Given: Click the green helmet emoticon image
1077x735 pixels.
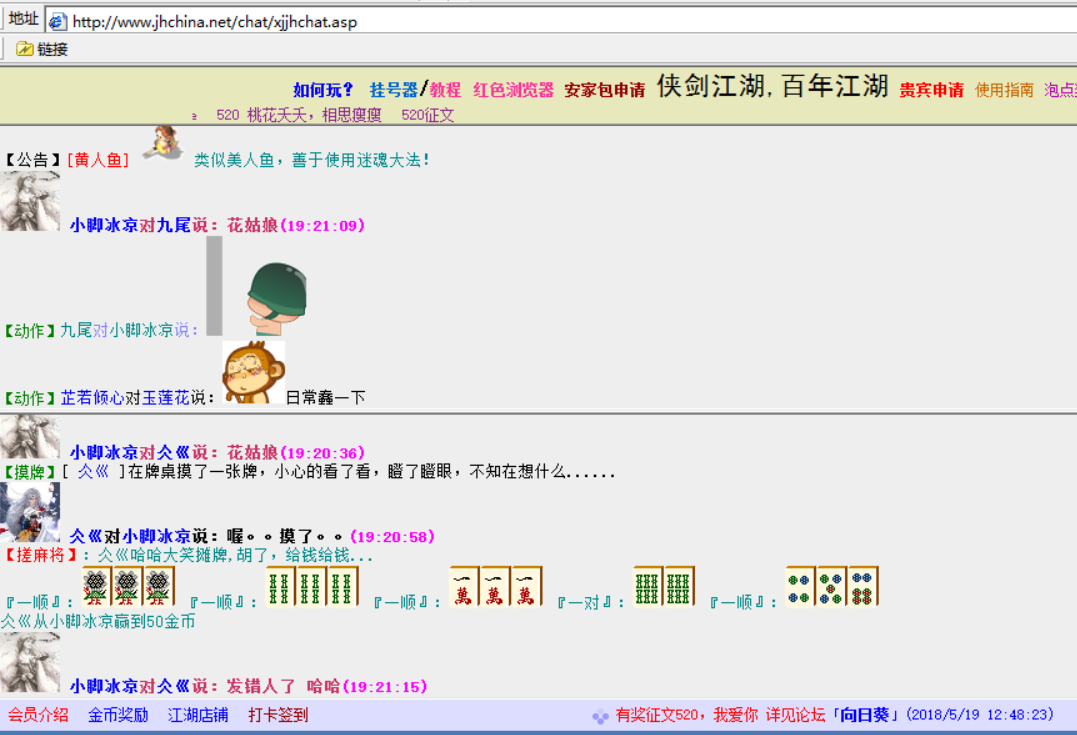Looking at the screenshot, I should [277, 299].
